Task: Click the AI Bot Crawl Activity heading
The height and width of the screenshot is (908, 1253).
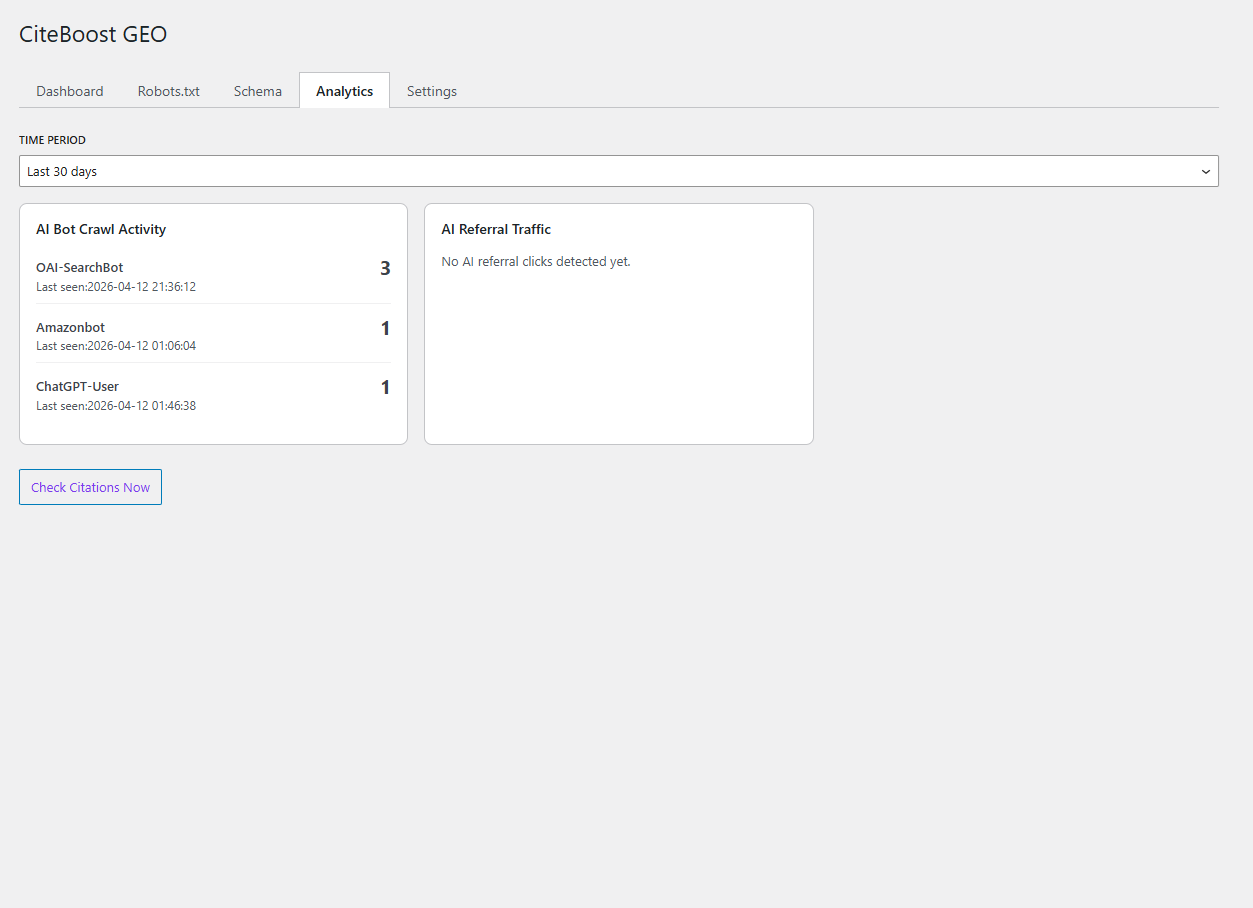Action: pyautogui.click(x=100, y=229)
